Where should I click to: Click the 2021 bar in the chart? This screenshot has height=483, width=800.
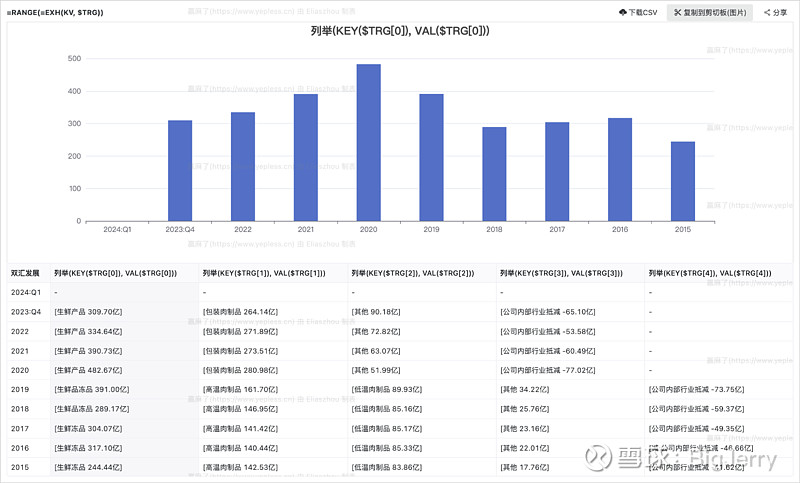pos(306,158)
